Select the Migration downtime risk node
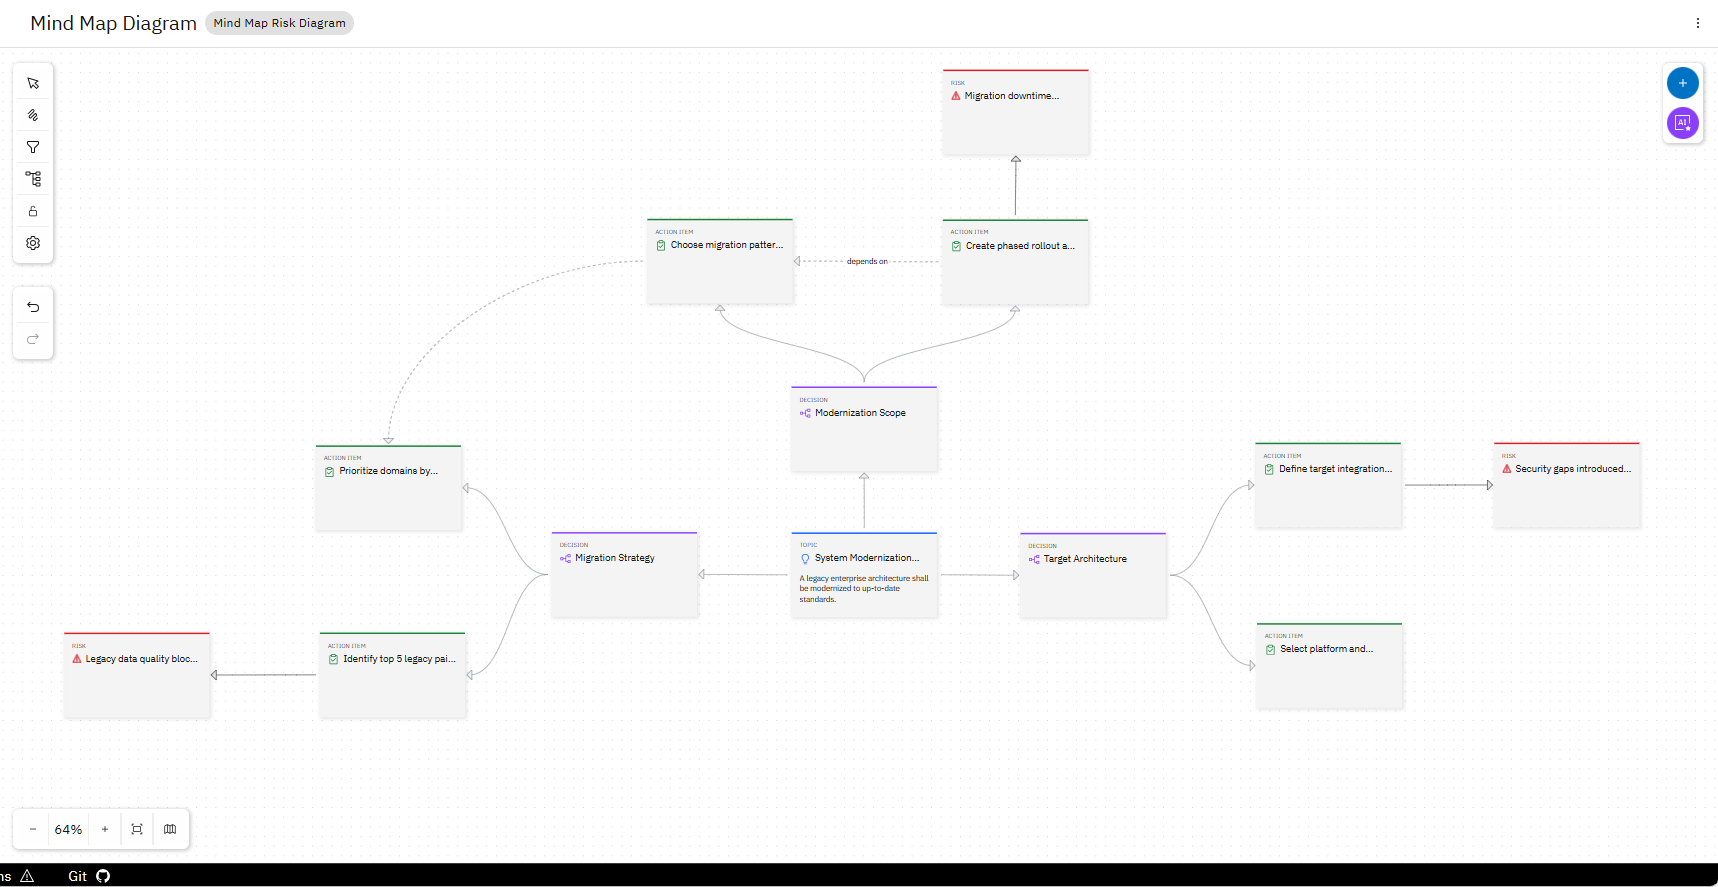The width and height of the screenshot is (1718, 887). click(x=1015, y=112)
